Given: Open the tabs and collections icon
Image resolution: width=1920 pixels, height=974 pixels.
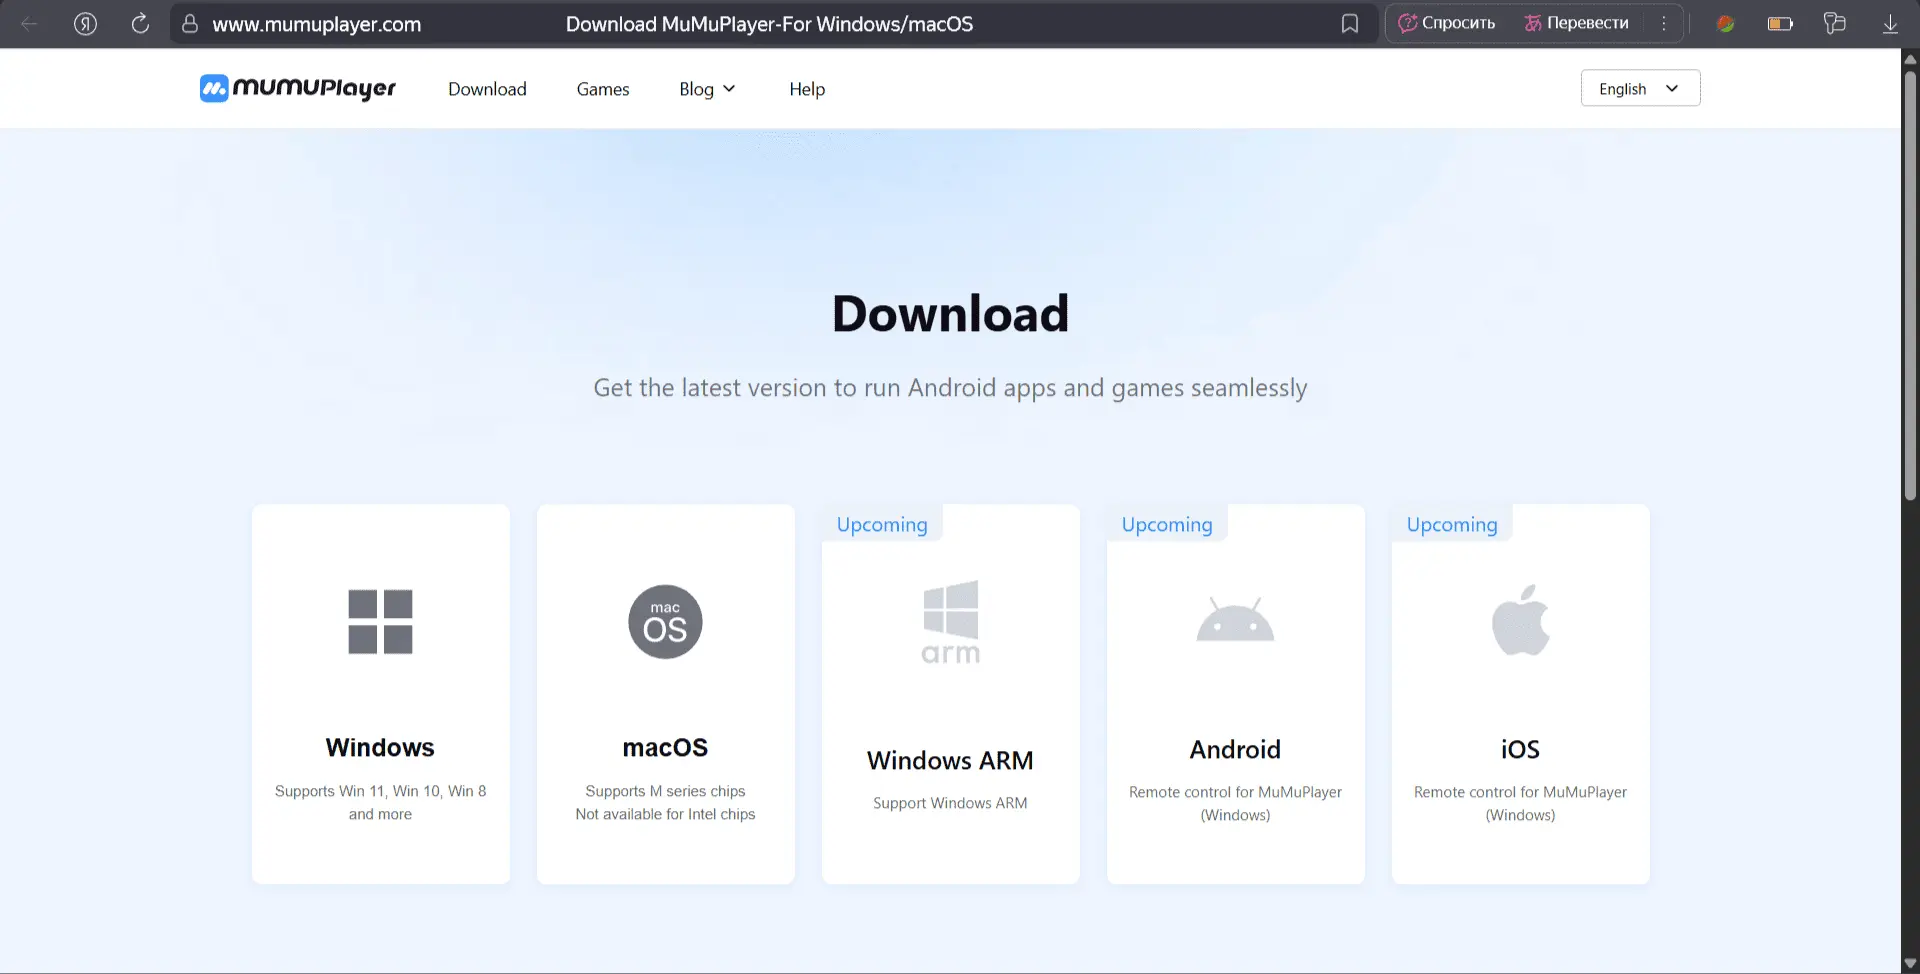Looking at the screenshot, I should (x=1835, y=24).
